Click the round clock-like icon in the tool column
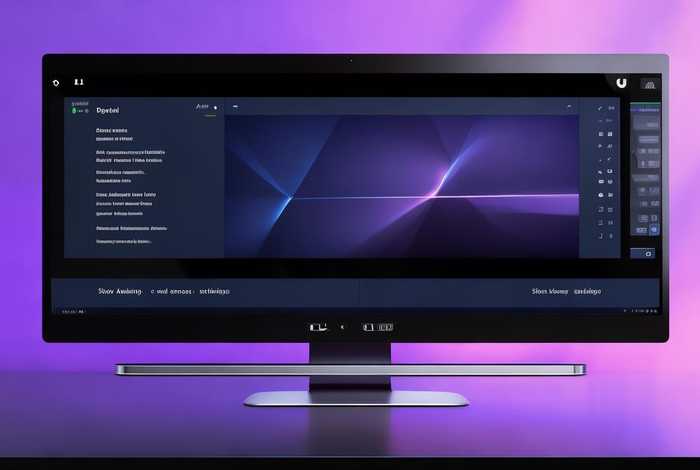This screenshot has width=700, height=470. 601,195
